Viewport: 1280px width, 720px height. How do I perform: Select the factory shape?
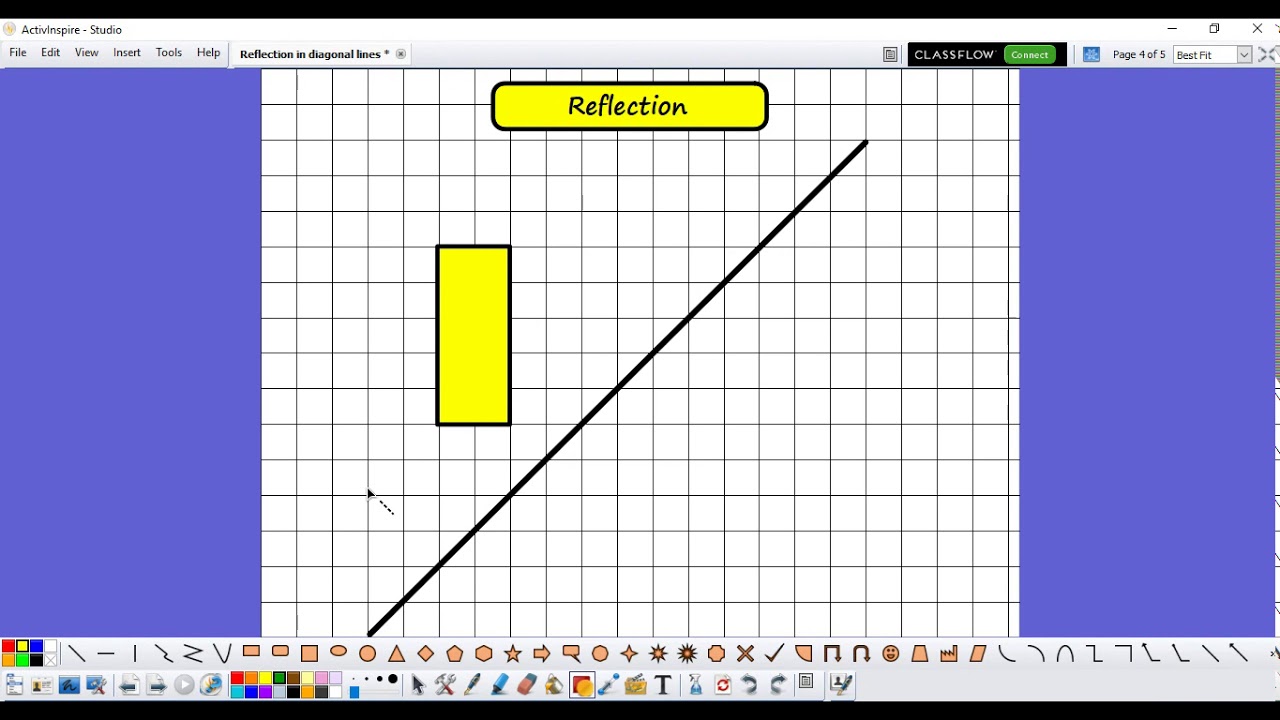[949, 654]
